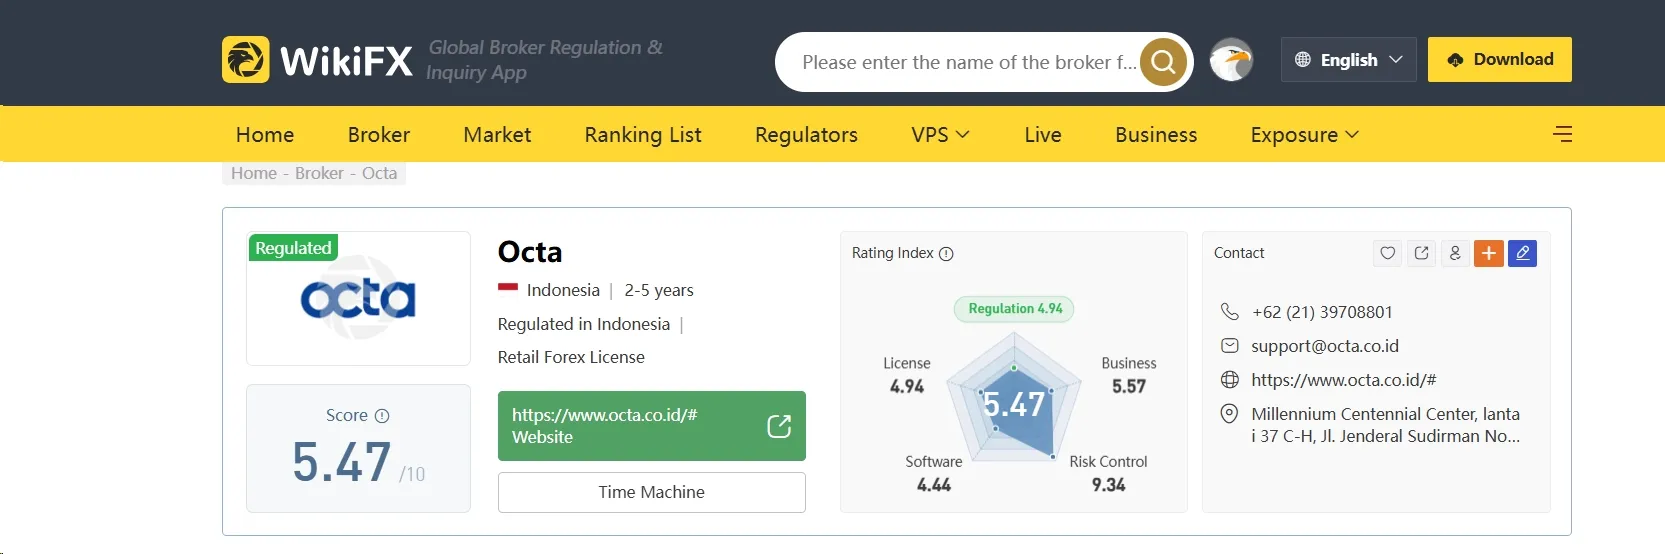Click the user icon in Contact panel
This screenshot has height=554, width=1665.
coord(1455,253)
